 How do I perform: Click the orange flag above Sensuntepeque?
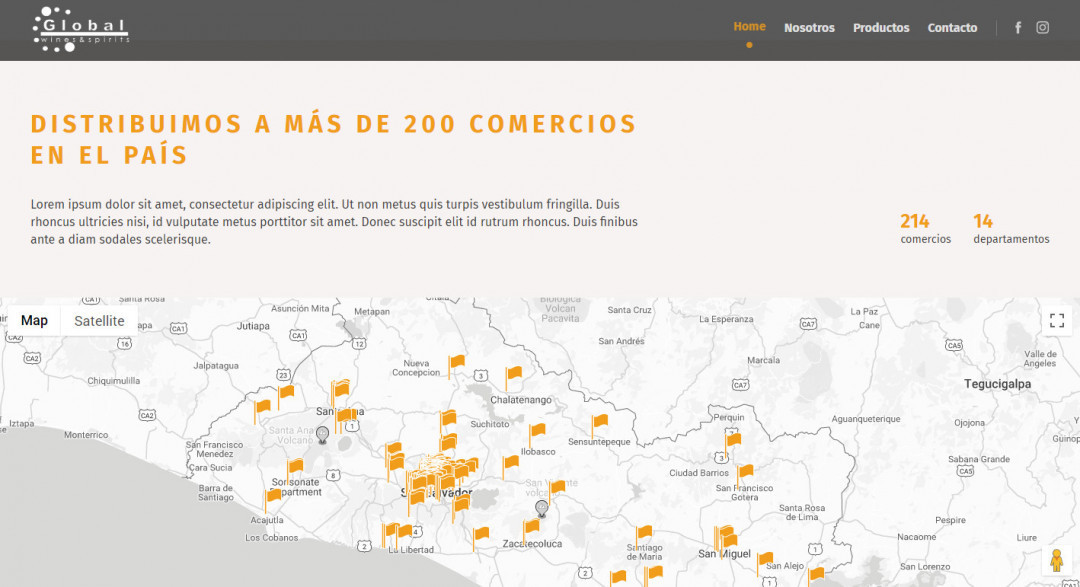click(599, 425)
